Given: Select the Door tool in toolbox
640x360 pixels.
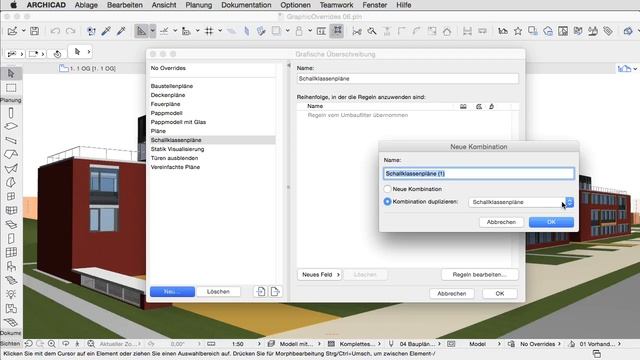Looking at the screenshot, I should (11, 238).
